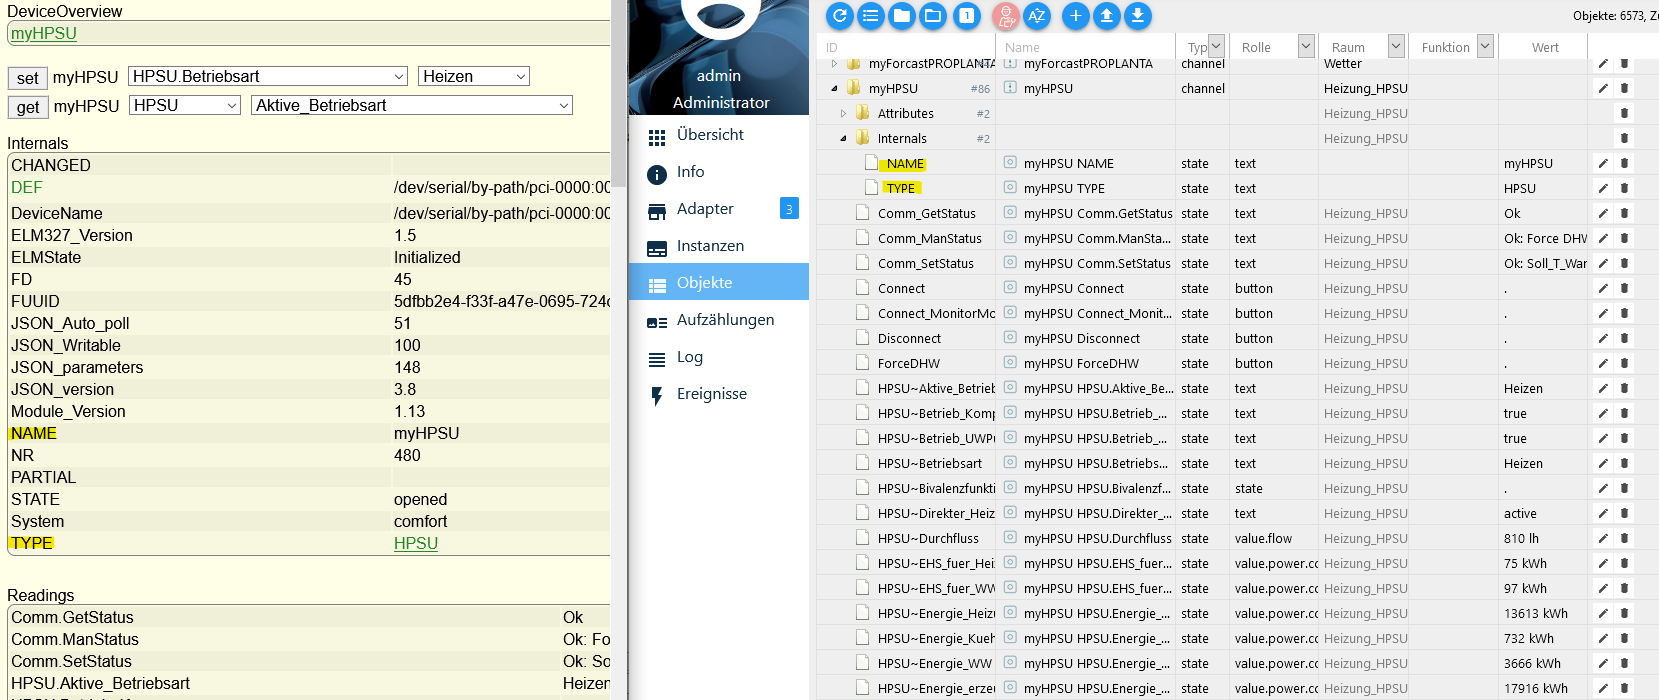Open Aufzählungen in ioBroker sidebar
1659x700 pixels.
pyautogui.click(x=718, y=320)
